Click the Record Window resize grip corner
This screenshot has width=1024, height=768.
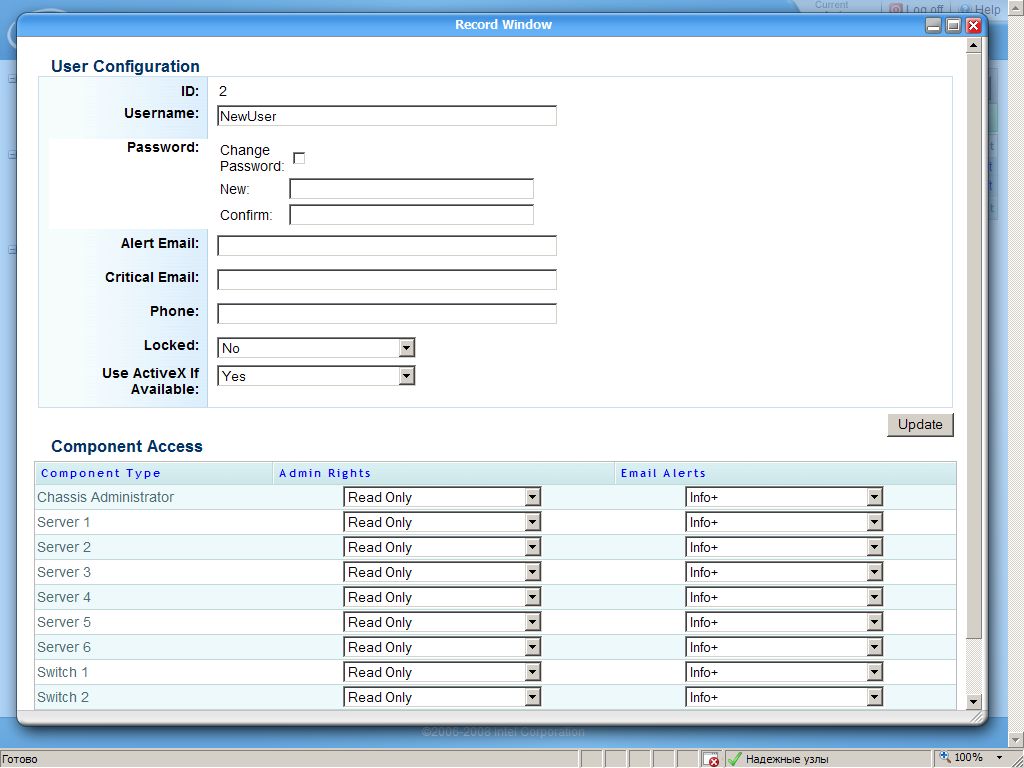coord(978,716)
